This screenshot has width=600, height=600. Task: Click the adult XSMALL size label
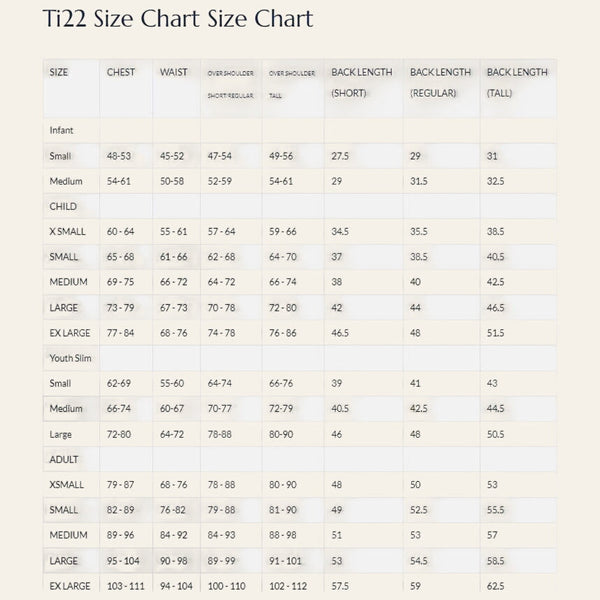[x=67, y=485]
